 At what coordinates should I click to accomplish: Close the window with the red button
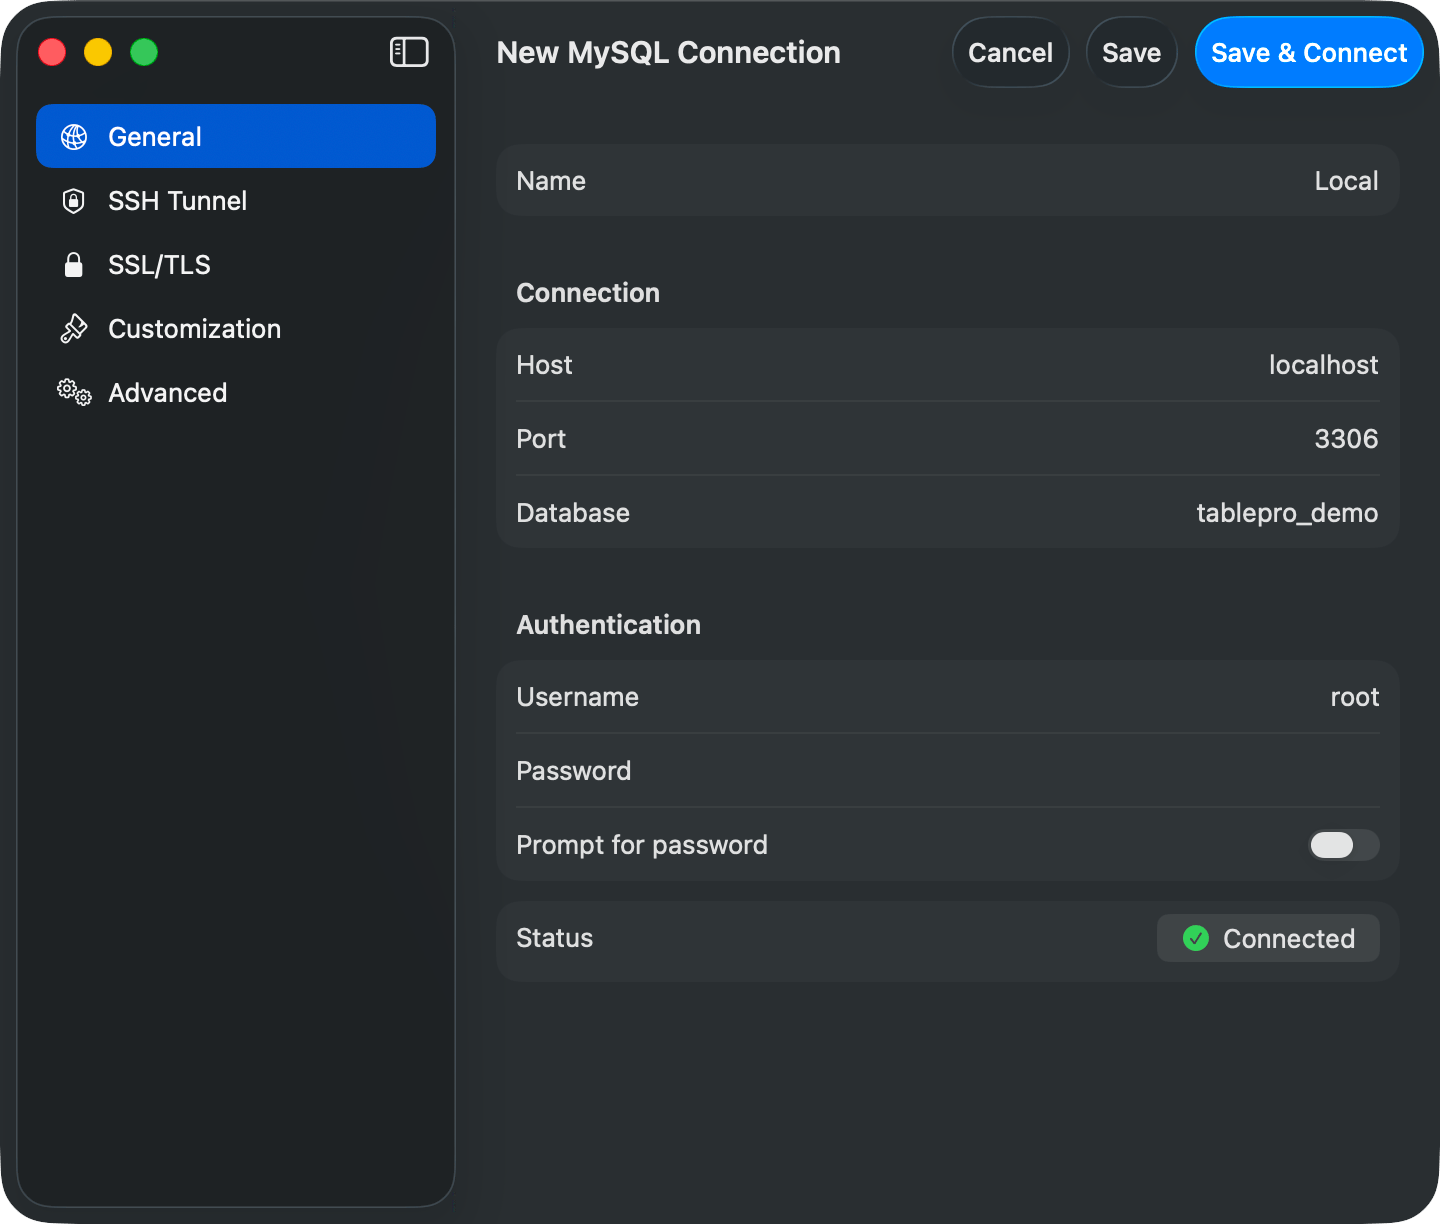tap(52, 52)
